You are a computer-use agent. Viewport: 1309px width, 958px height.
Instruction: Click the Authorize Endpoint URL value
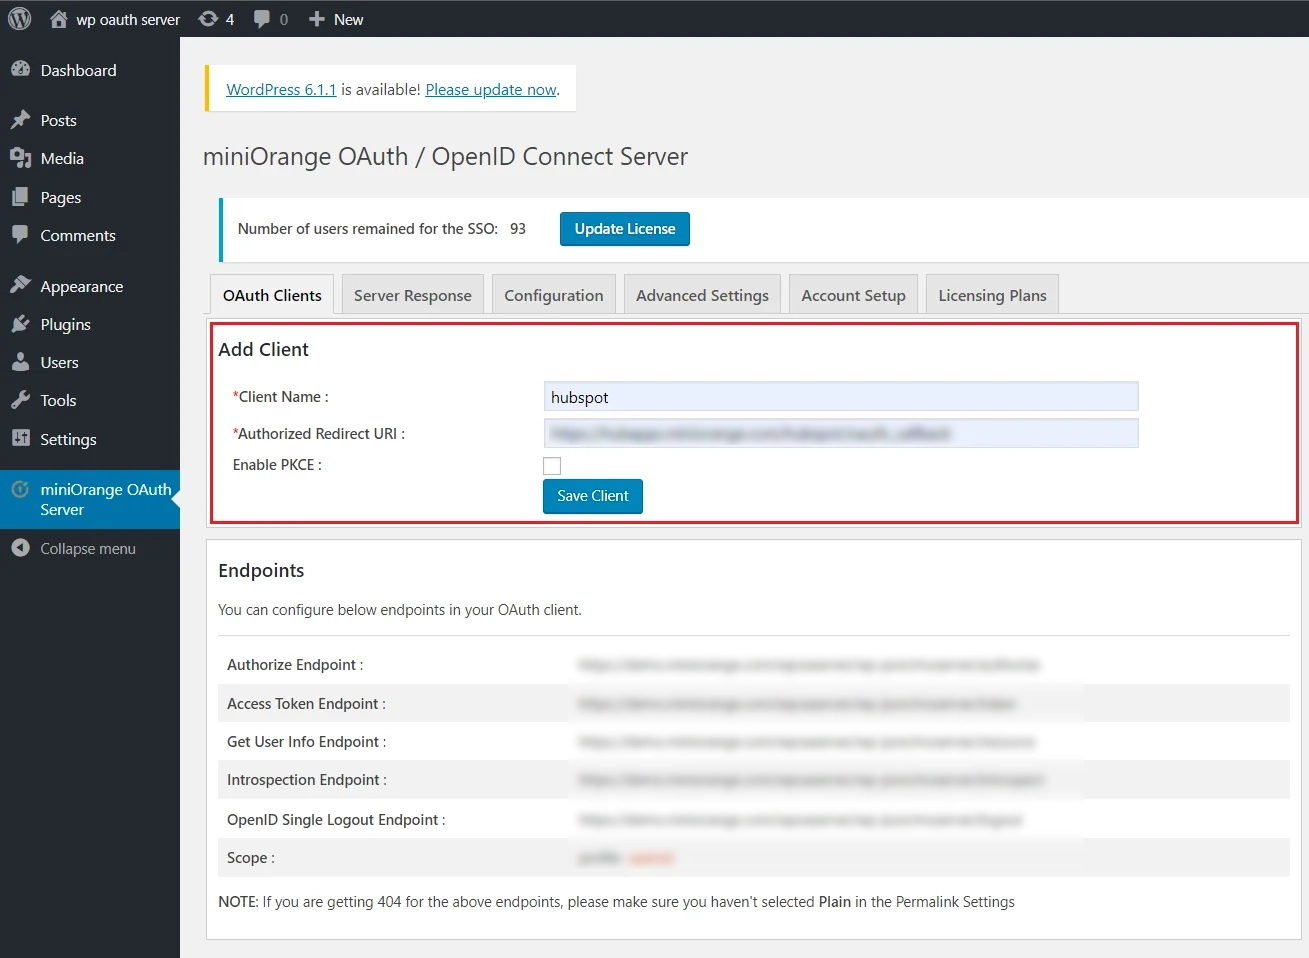coord(809,664)
